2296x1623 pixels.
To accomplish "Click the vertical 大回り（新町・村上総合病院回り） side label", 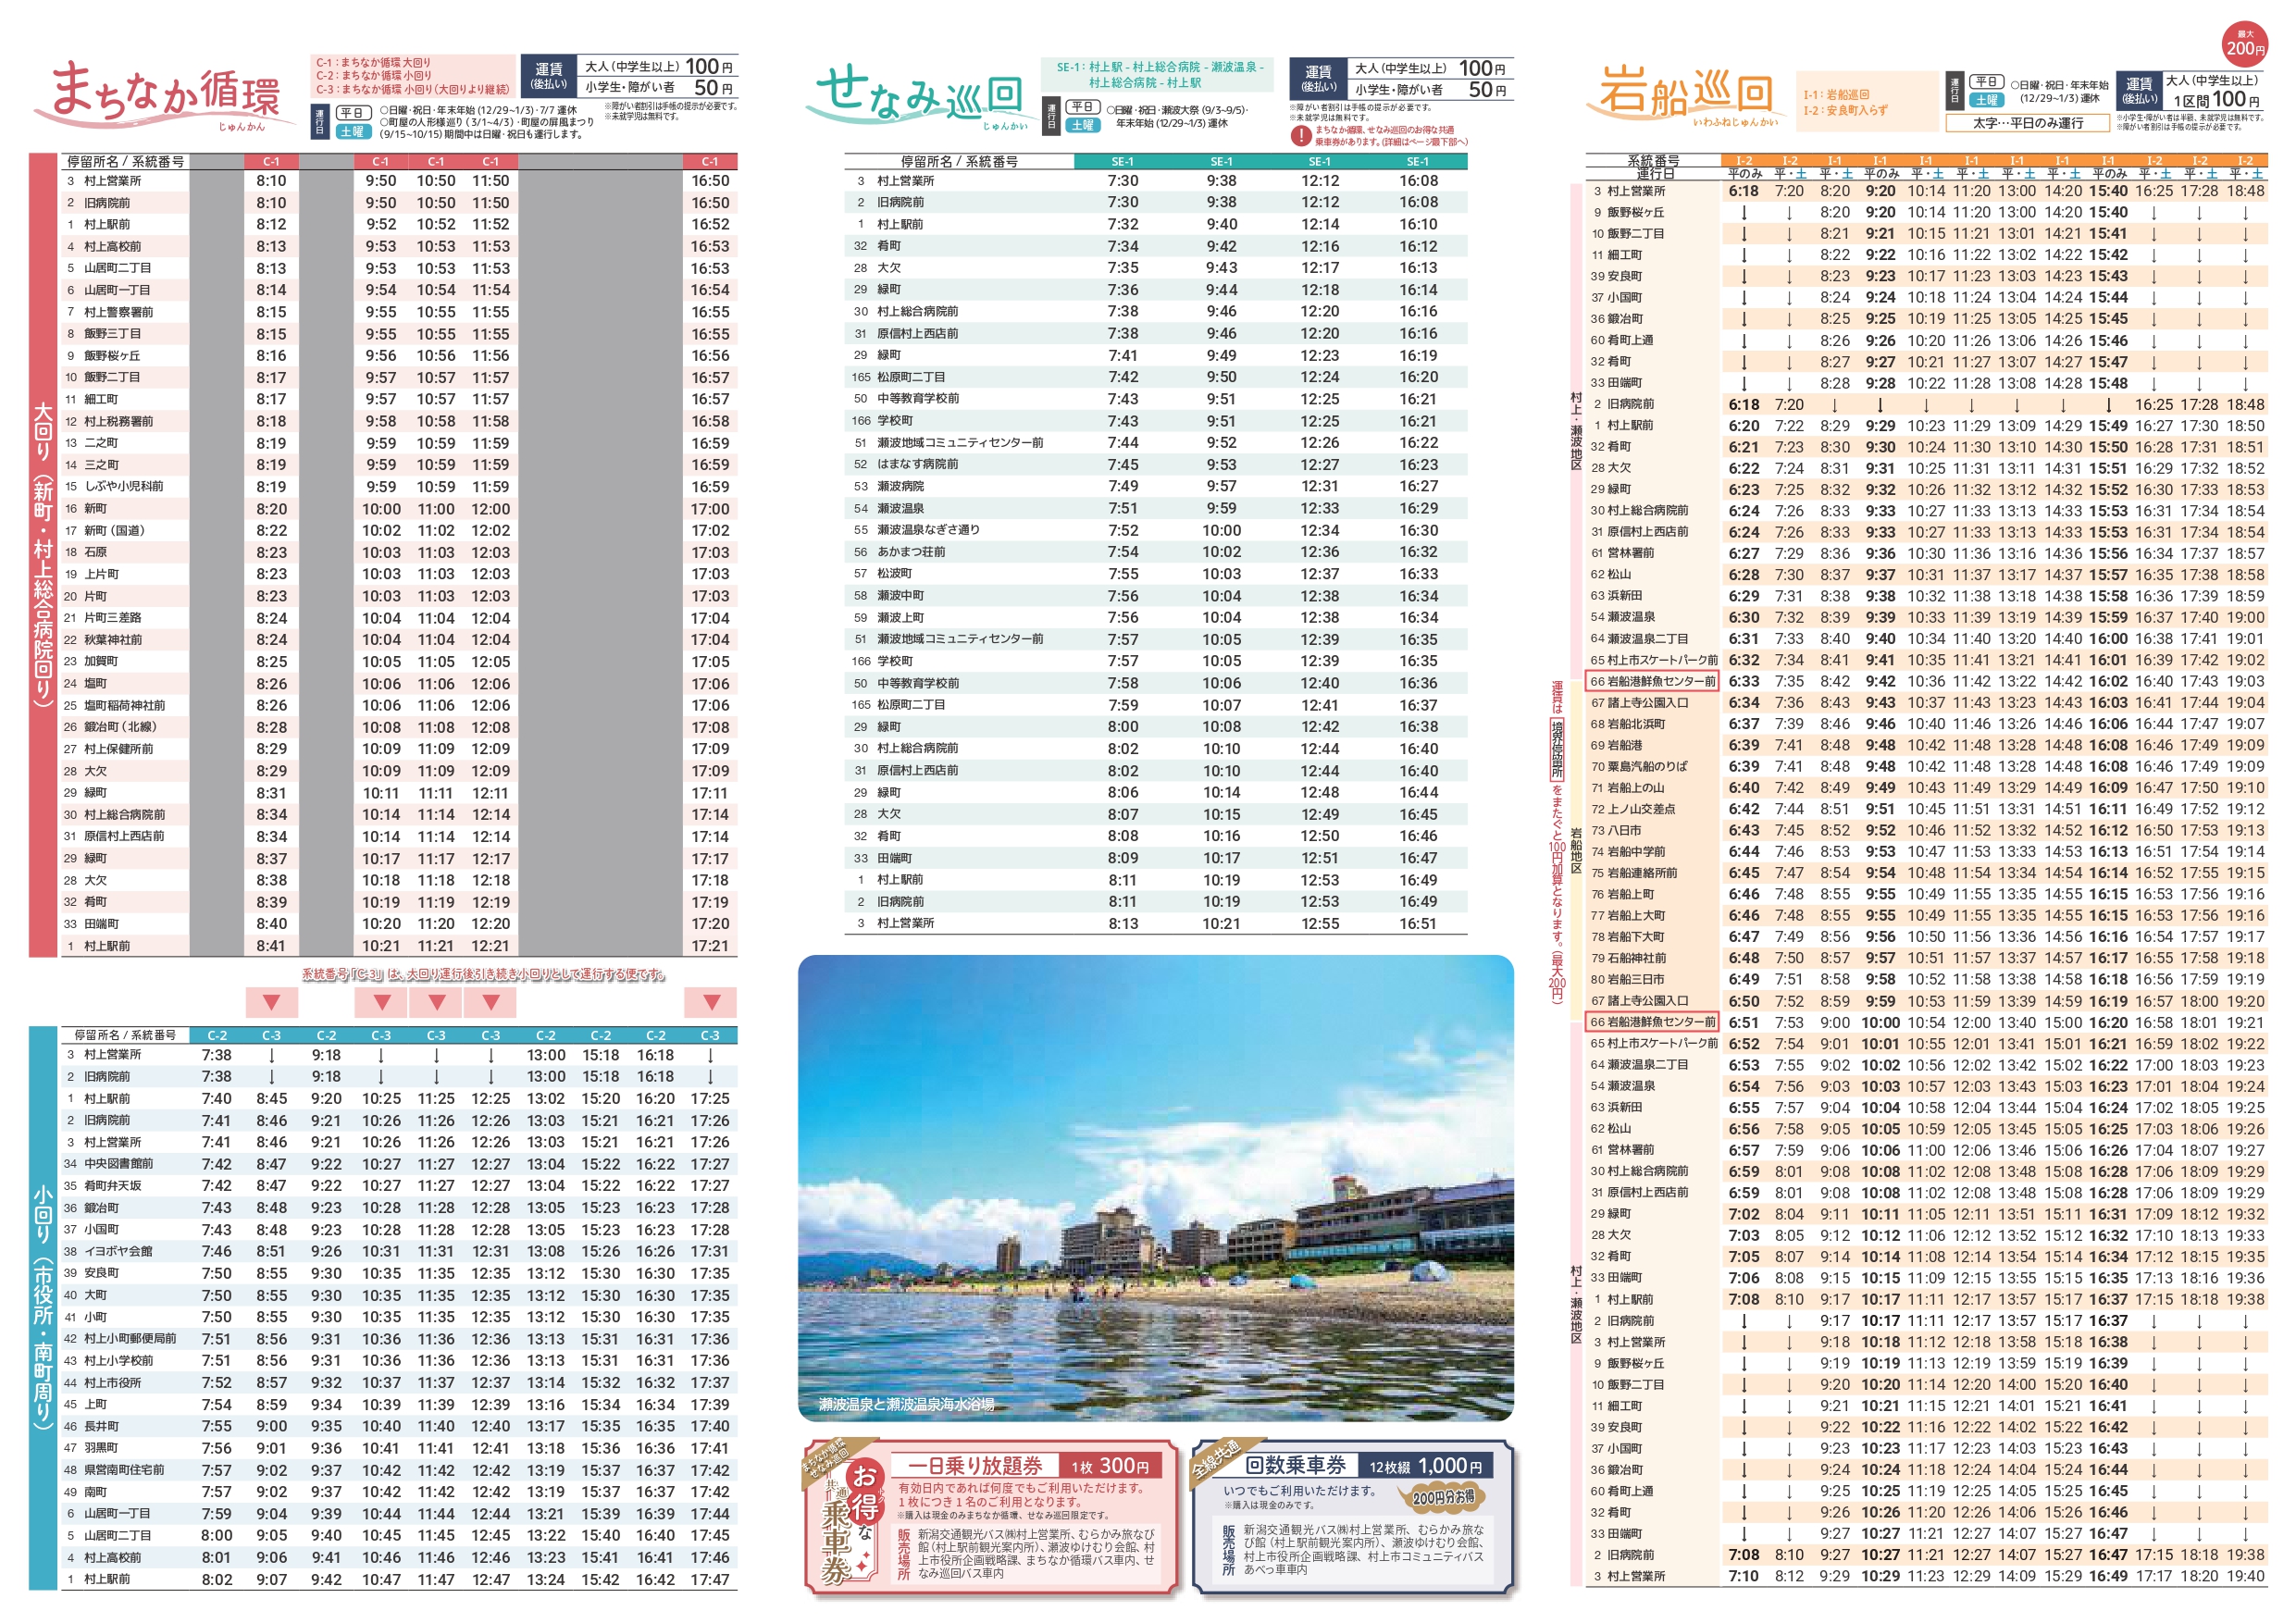I will 43,554.
